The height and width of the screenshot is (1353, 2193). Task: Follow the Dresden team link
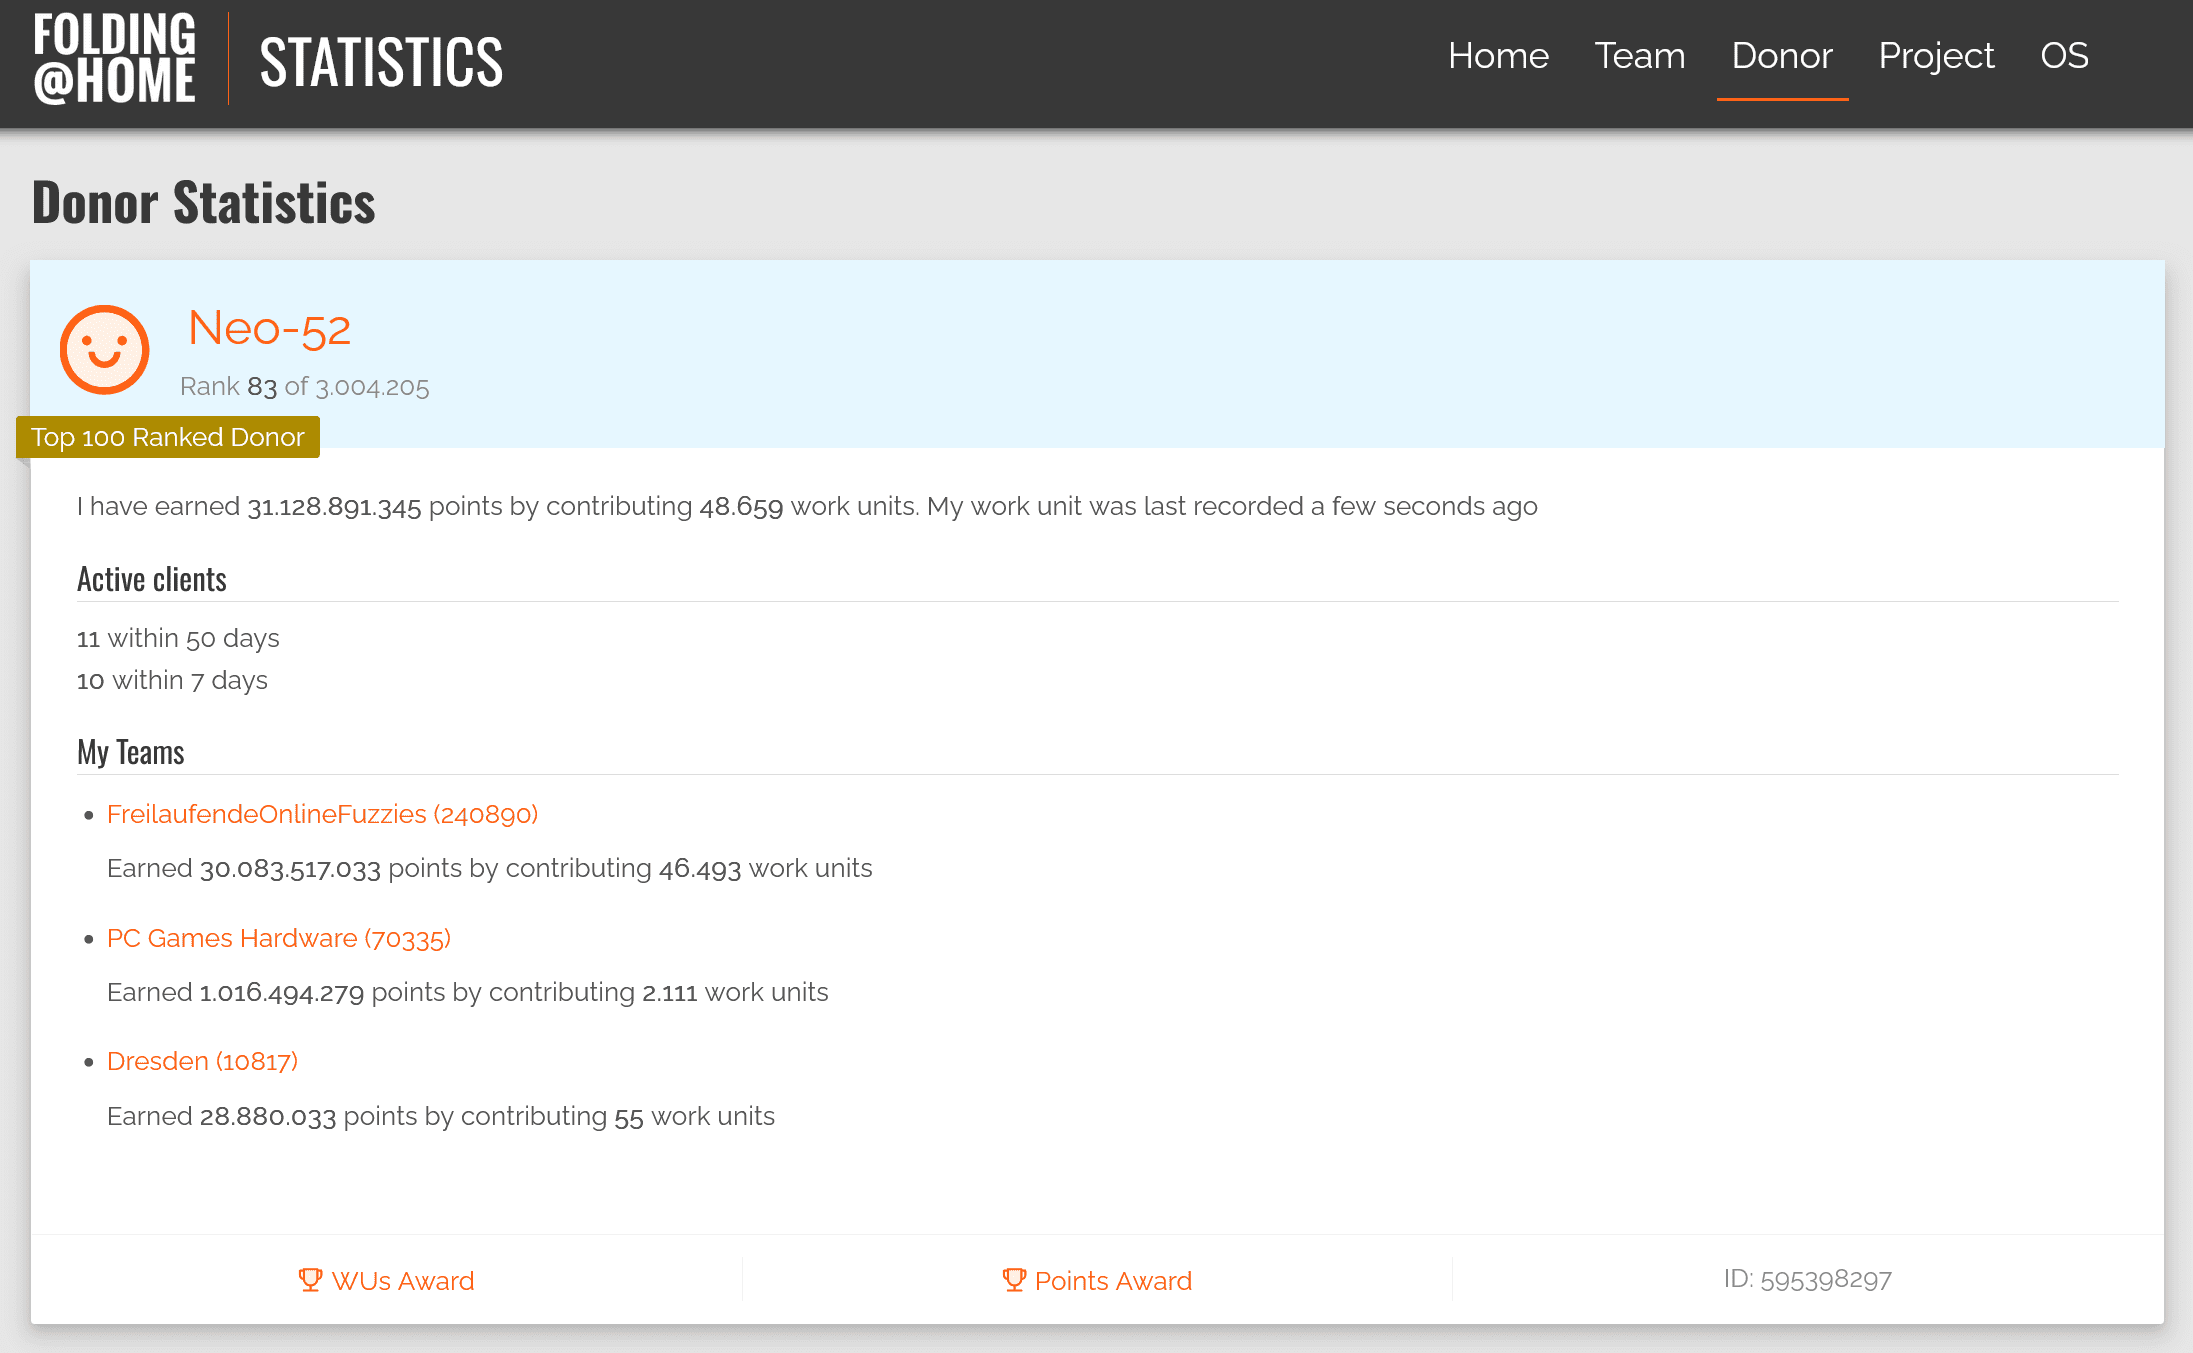pos(202,1061)
